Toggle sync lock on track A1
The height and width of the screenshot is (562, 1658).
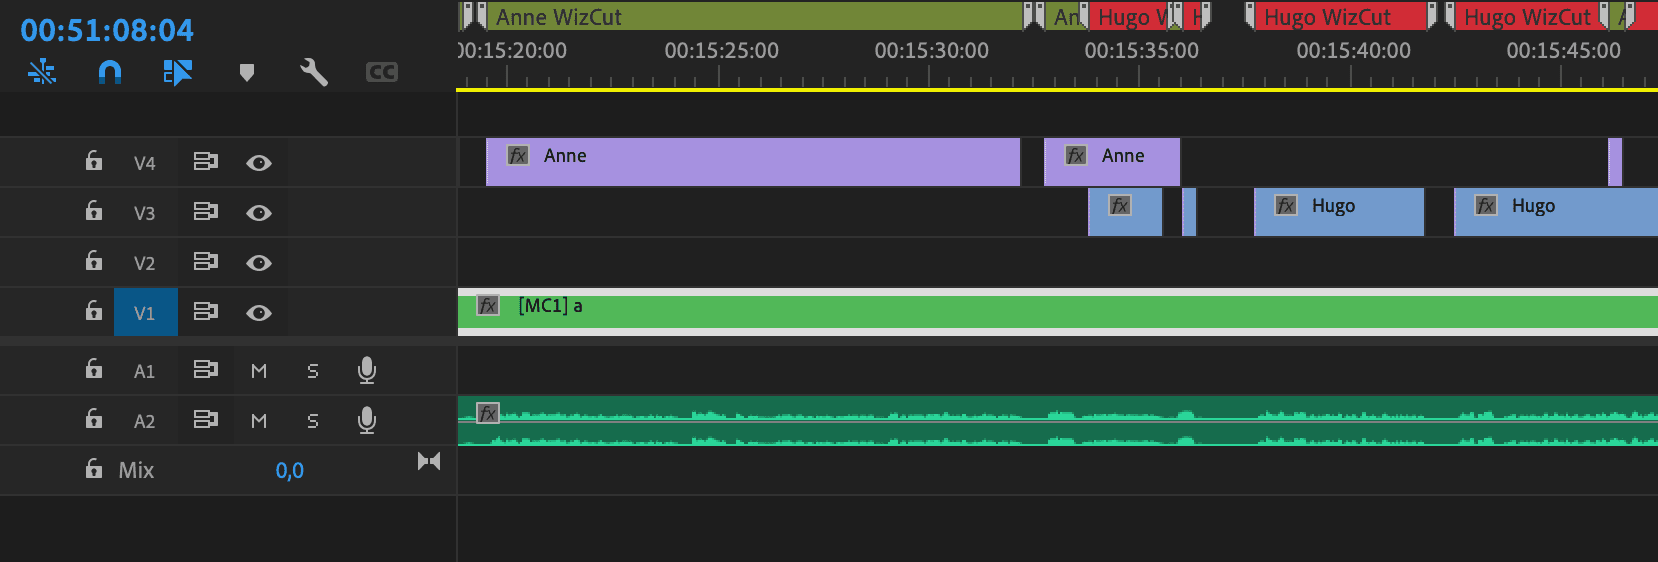[x=206, y=370]
